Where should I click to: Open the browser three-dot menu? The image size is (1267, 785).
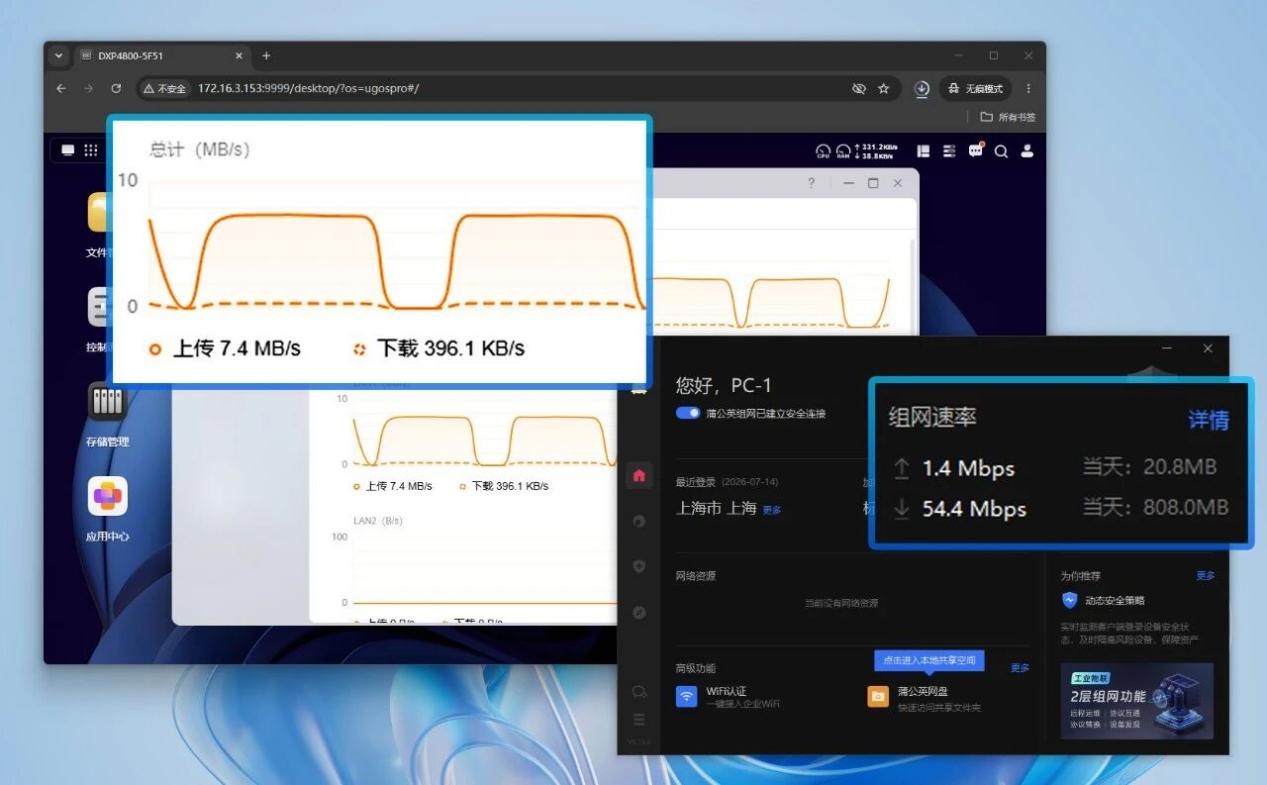1028,88
